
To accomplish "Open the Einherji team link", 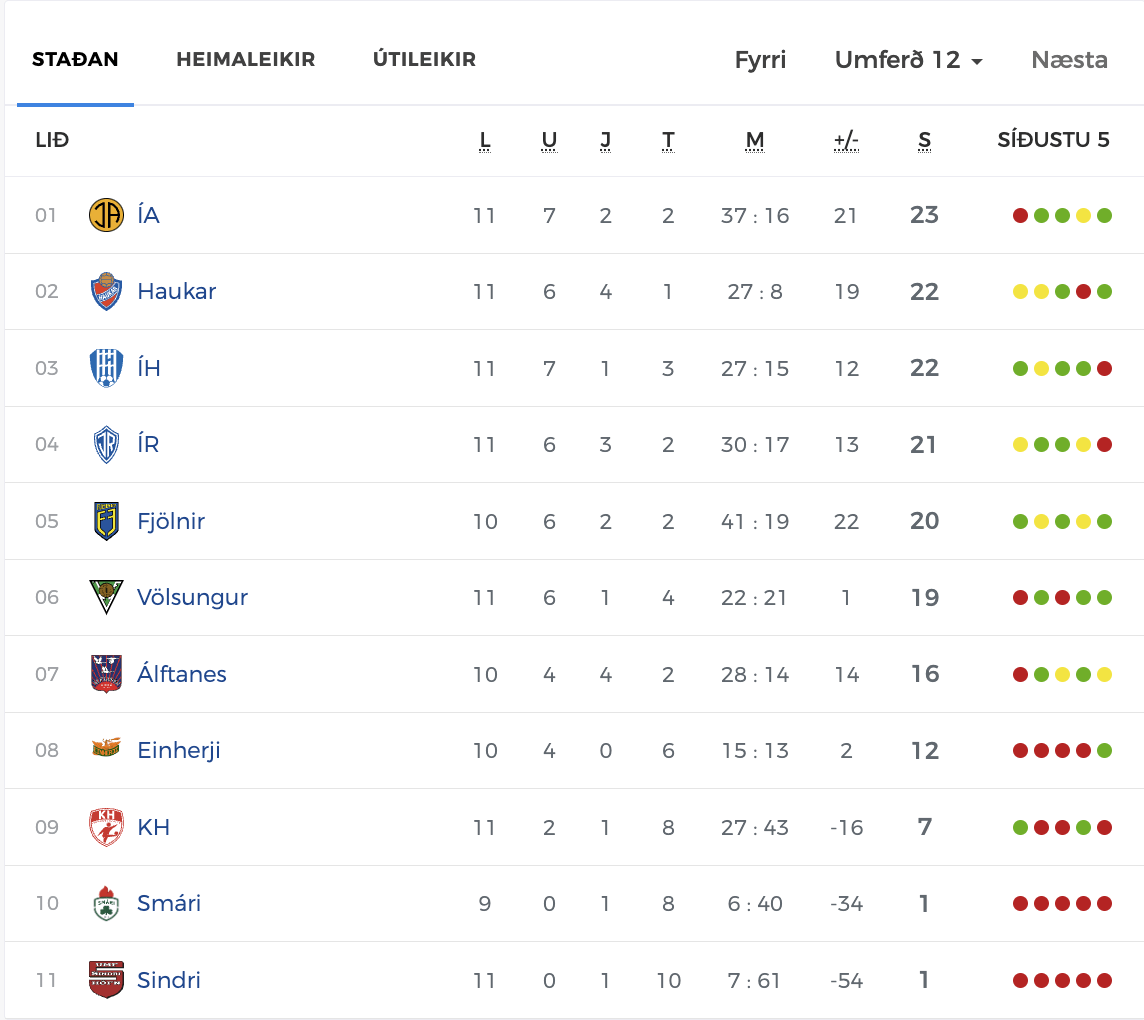I will 179,750.
